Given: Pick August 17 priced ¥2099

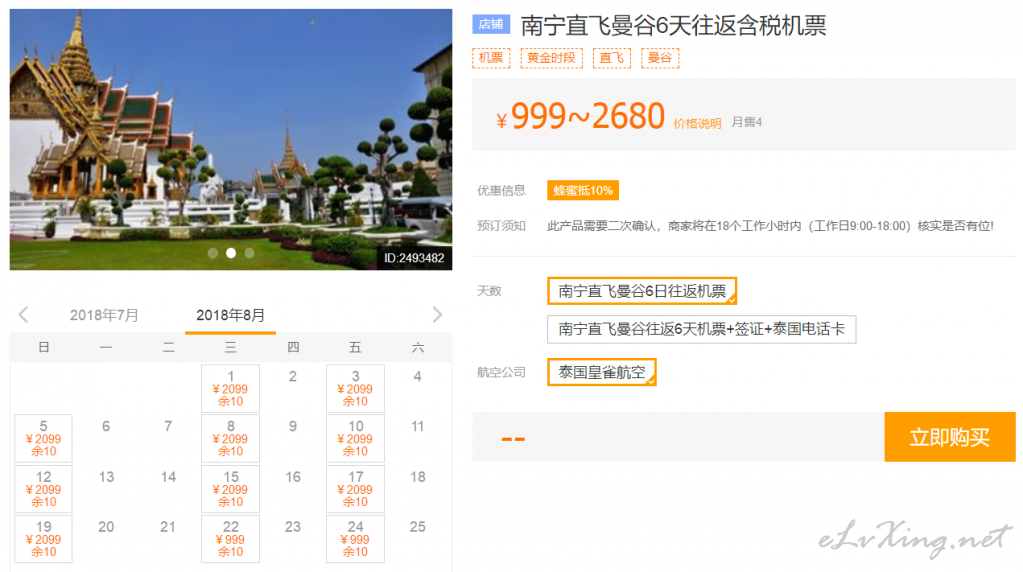Looking at the screenshot, I should coord(355,489).
